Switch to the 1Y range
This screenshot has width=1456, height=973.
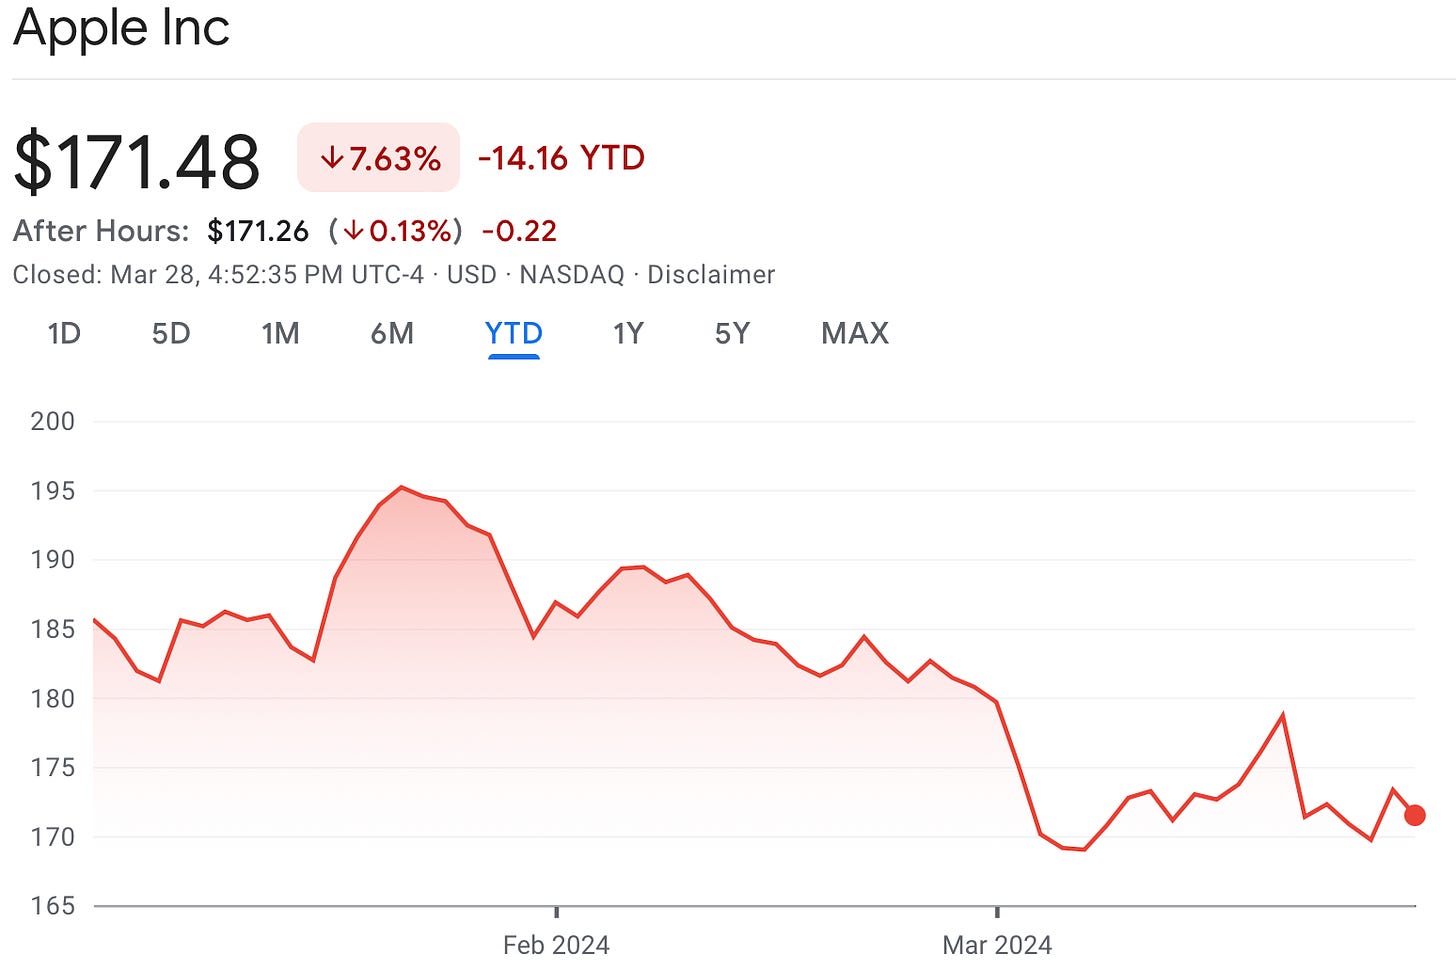(628, 333)
